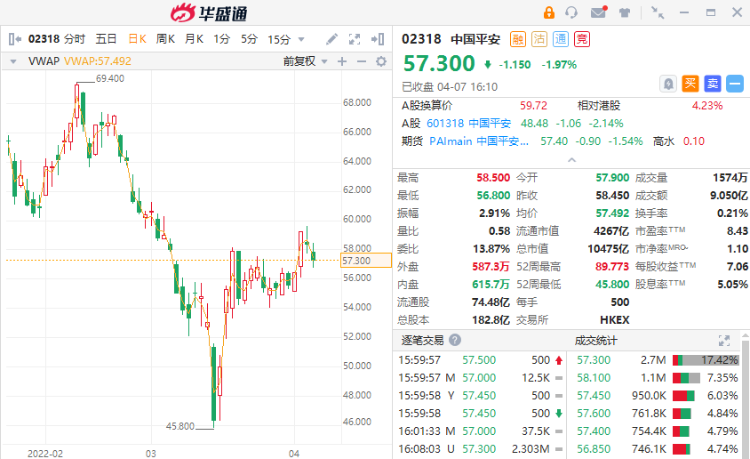
Task: Open chart settings gear icon
Action: [x=381, y=61]
